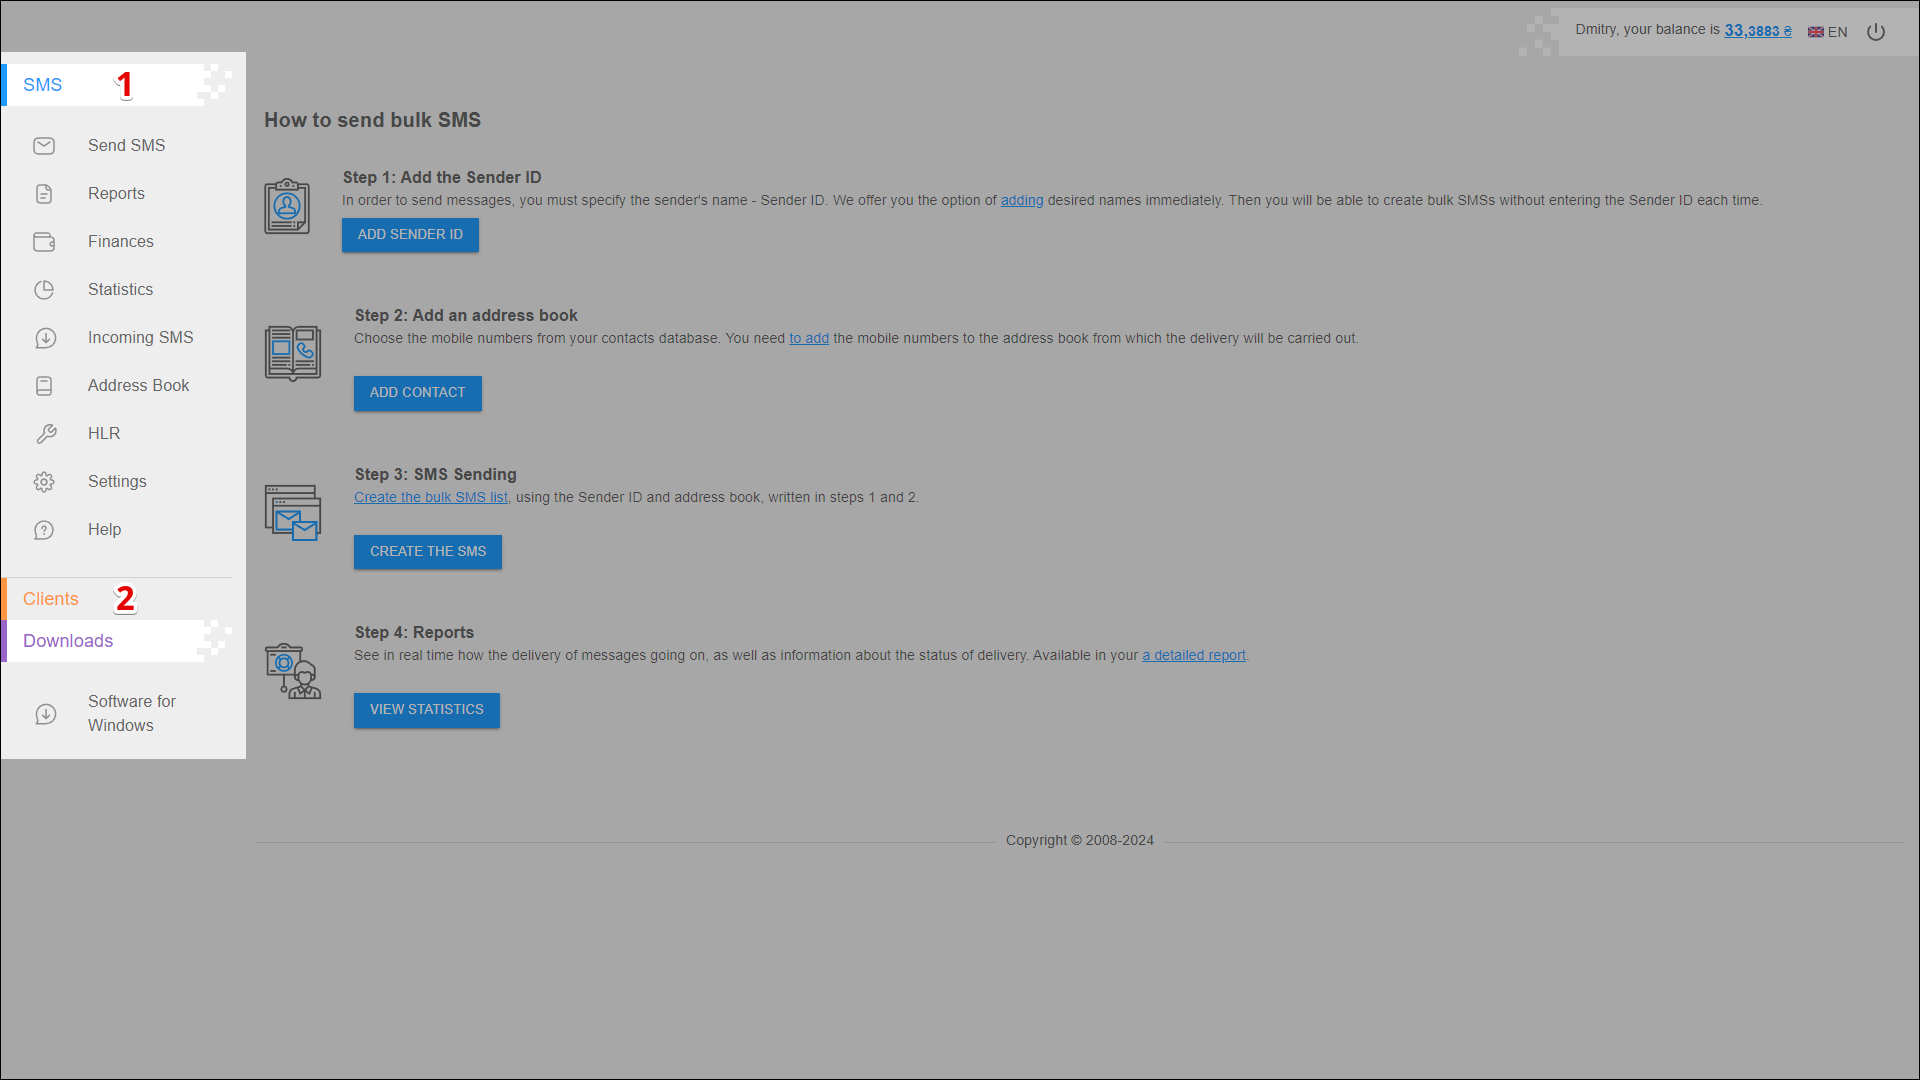1920x1080 pixels.
Task: Click the Statistics pie chart icon
Action: coord(44,290)
